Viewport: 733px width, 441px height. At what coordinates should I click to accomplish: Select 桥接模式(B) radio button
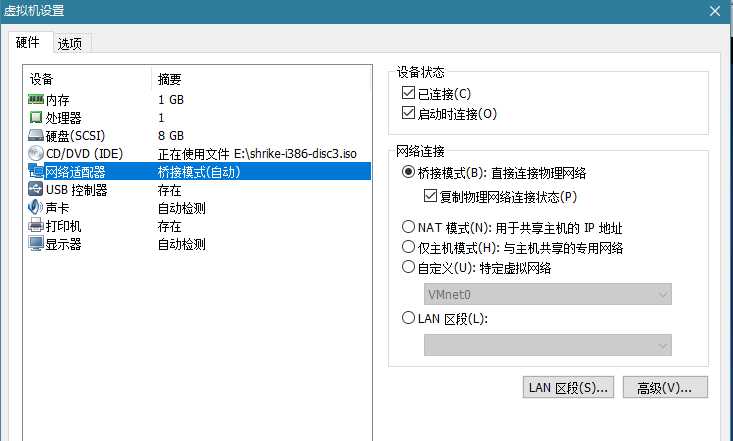click(x=408, y=172)
